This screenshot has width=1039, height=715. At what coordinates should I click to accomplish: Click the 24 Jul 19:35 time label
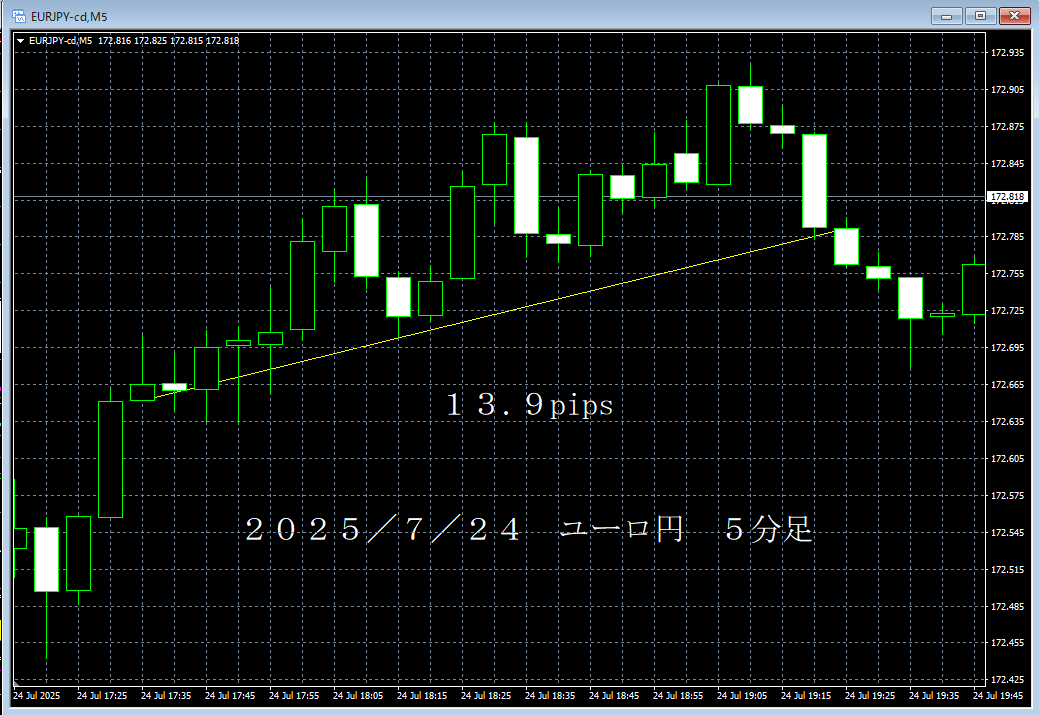pyautogui.click(x=934, y=696)
